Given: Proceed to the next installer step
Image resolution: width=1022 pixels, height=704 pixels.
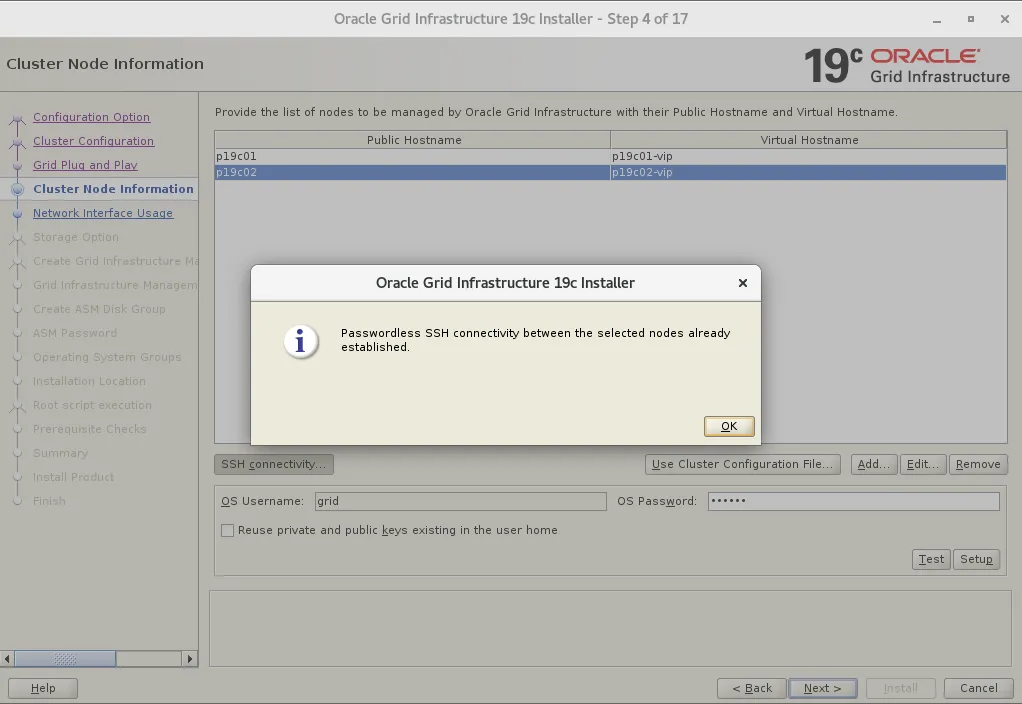Looking at the screenshot, I should [x=822, y=688].
